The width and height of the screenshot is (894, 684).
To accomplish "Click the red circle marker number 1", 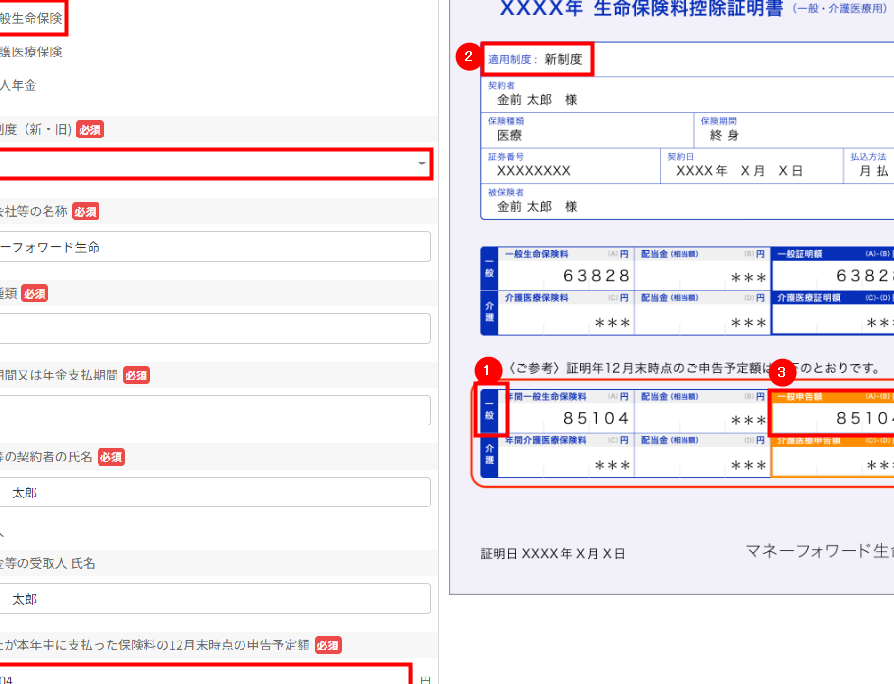I will 487,369.
